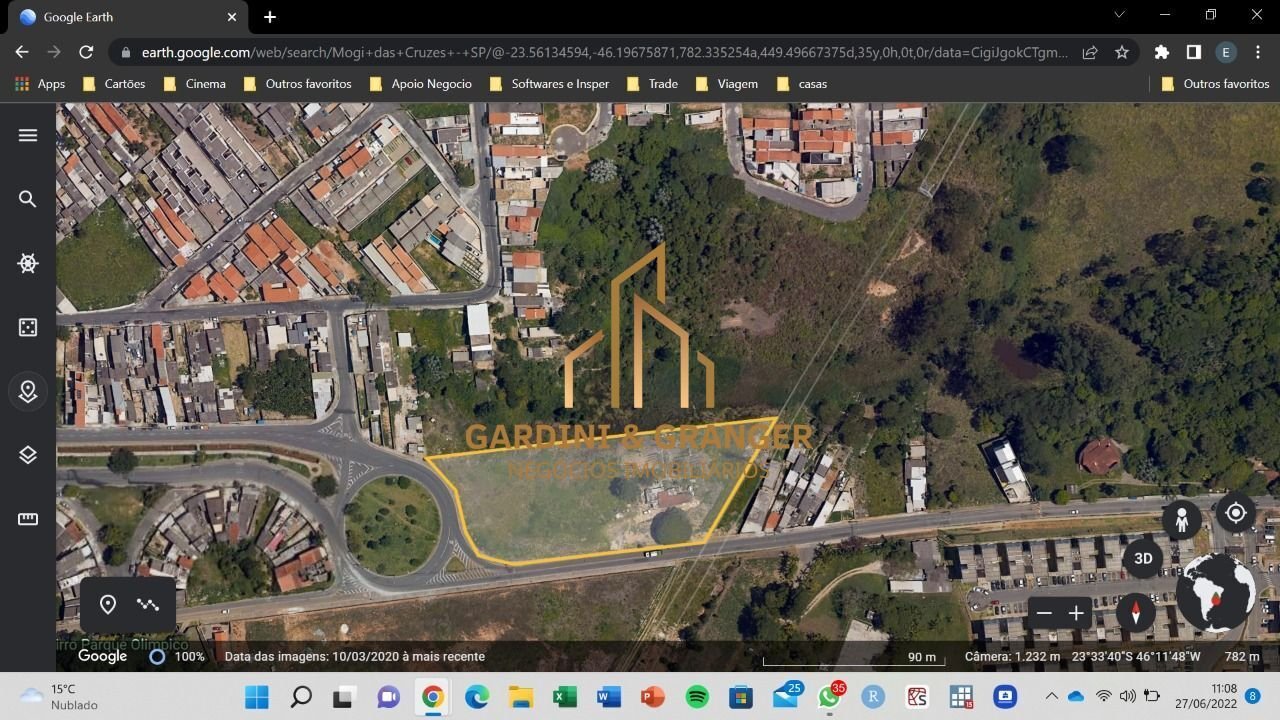Open Voyager ship wheel icon
Viewport: 1280px width, 720px height.
pos(28,263)
